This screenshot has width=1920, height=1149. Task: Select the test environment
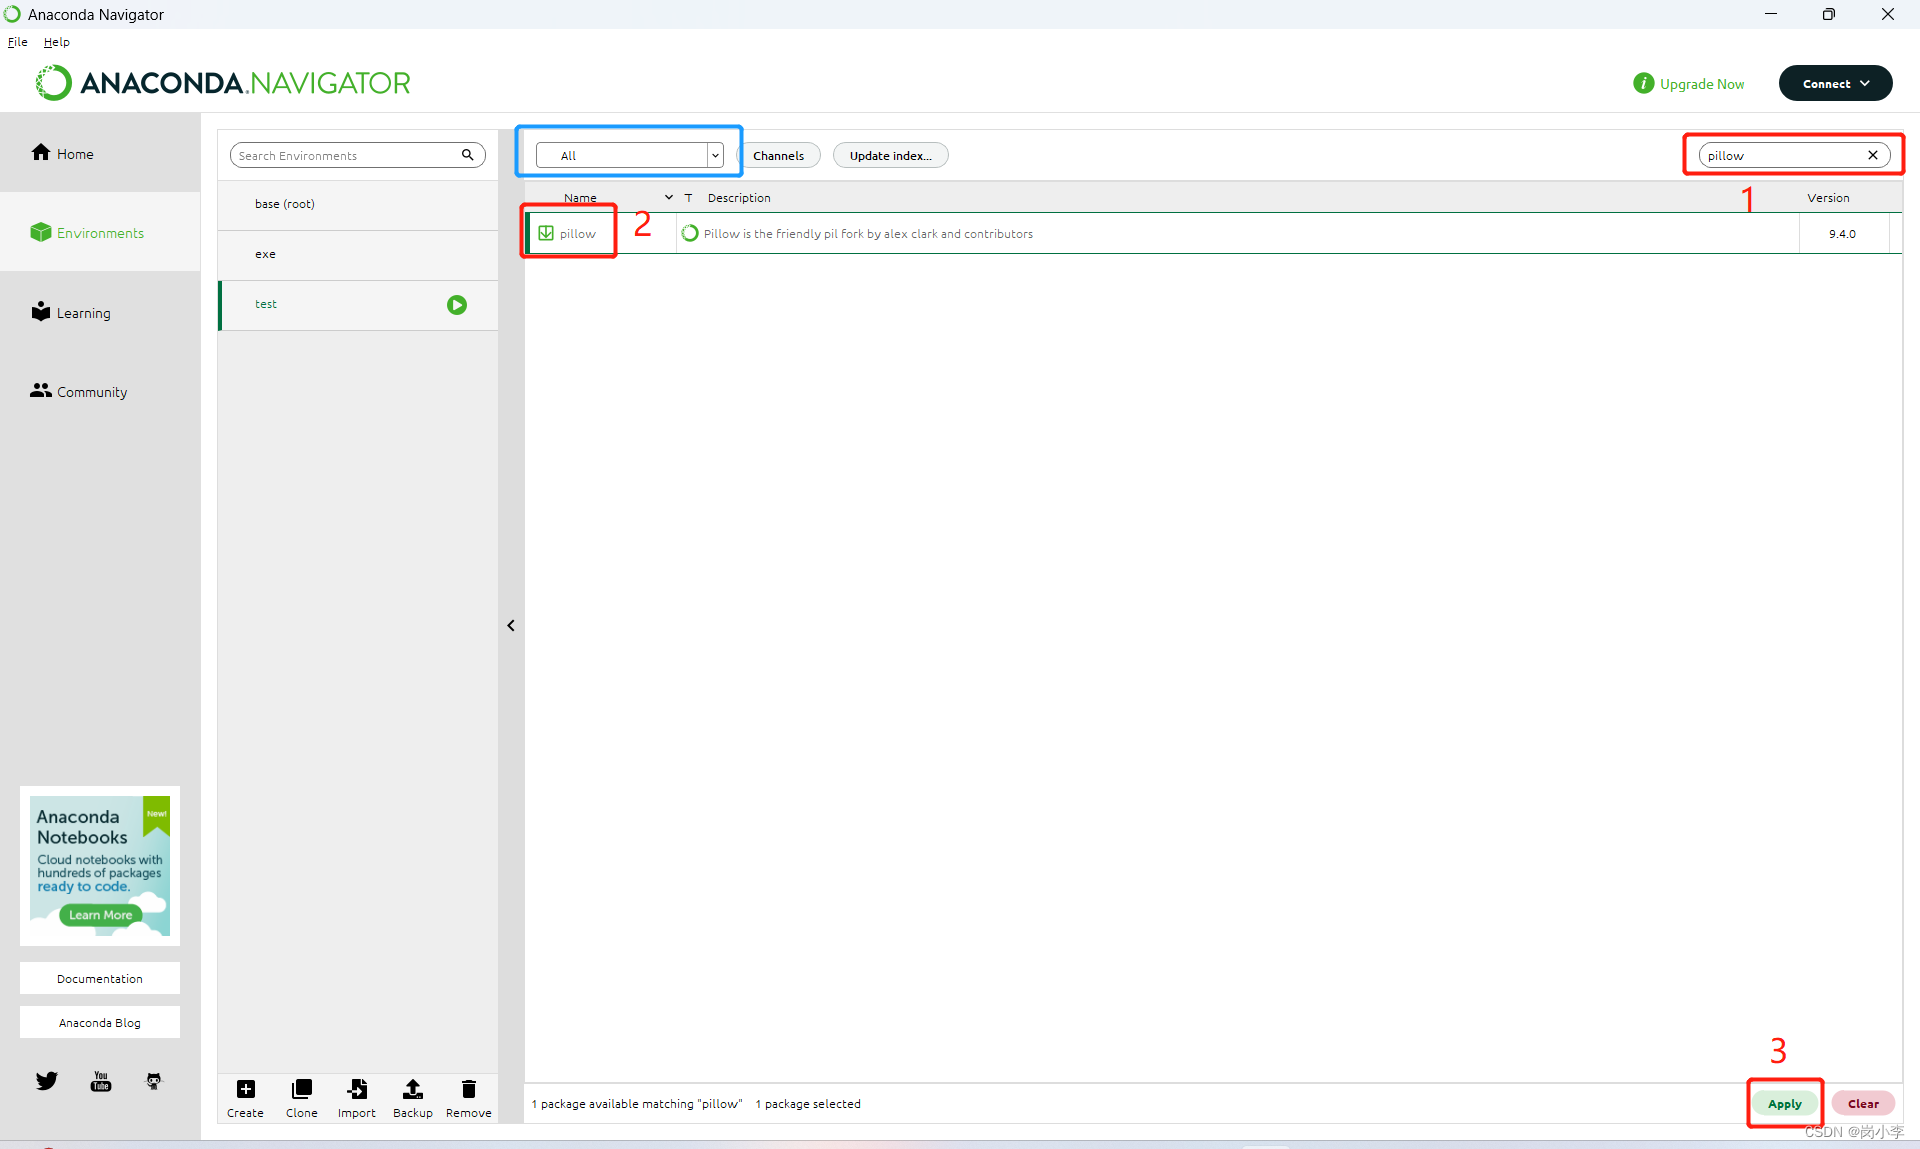(x=358, y=304)
